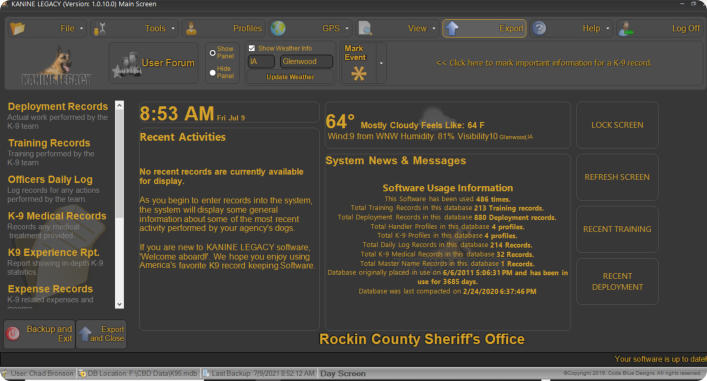The width and height of the screenshot is (707, 381).
Task: Click the Glenwood city input field
Action: (306, 61)
